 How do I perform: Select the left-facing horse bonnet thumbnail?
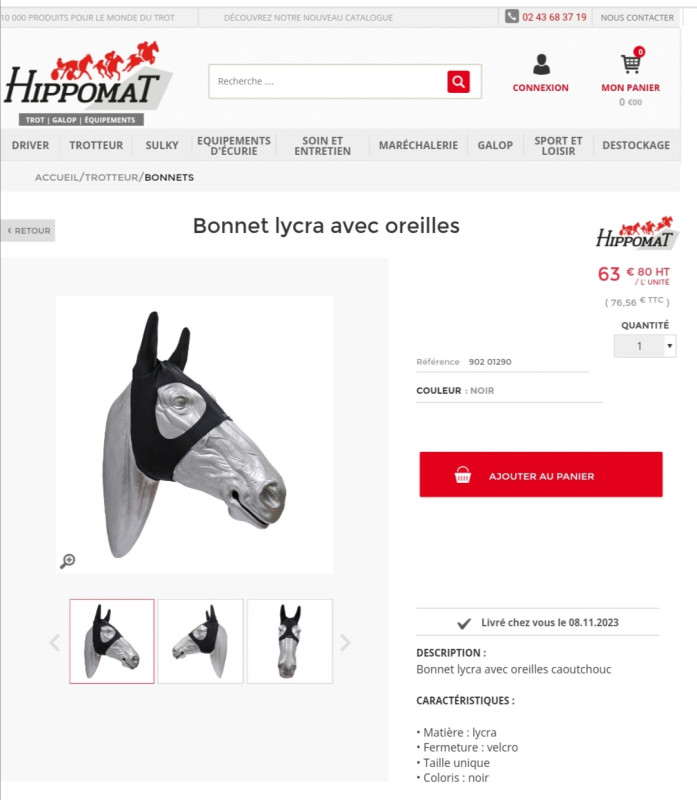point(201,641)
